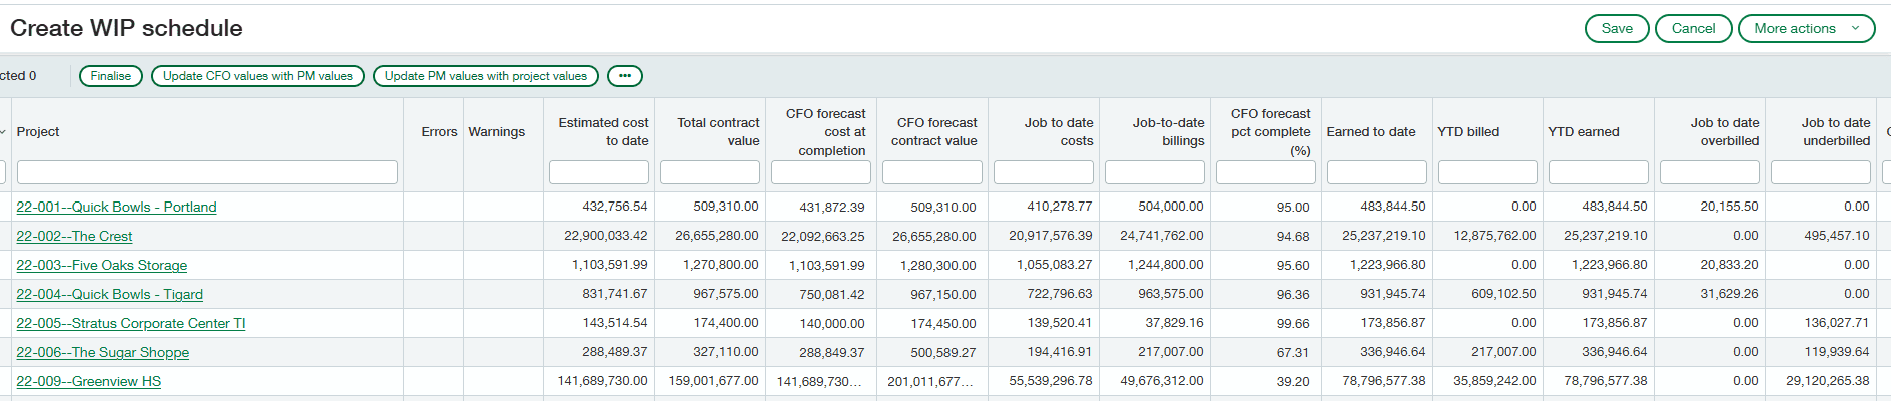Open project 22-006--The Sugar Shoppe

click(x=103, y=352)
